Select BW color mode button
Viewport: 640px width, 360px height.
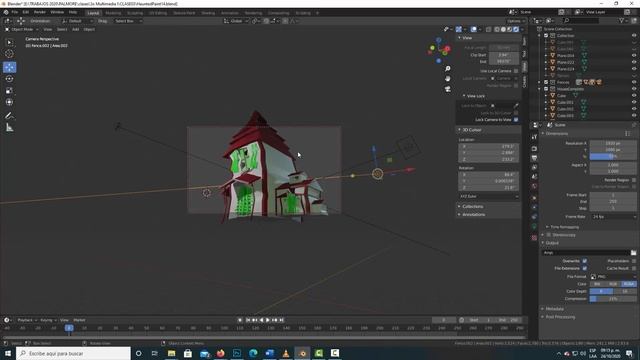(598, 284)
